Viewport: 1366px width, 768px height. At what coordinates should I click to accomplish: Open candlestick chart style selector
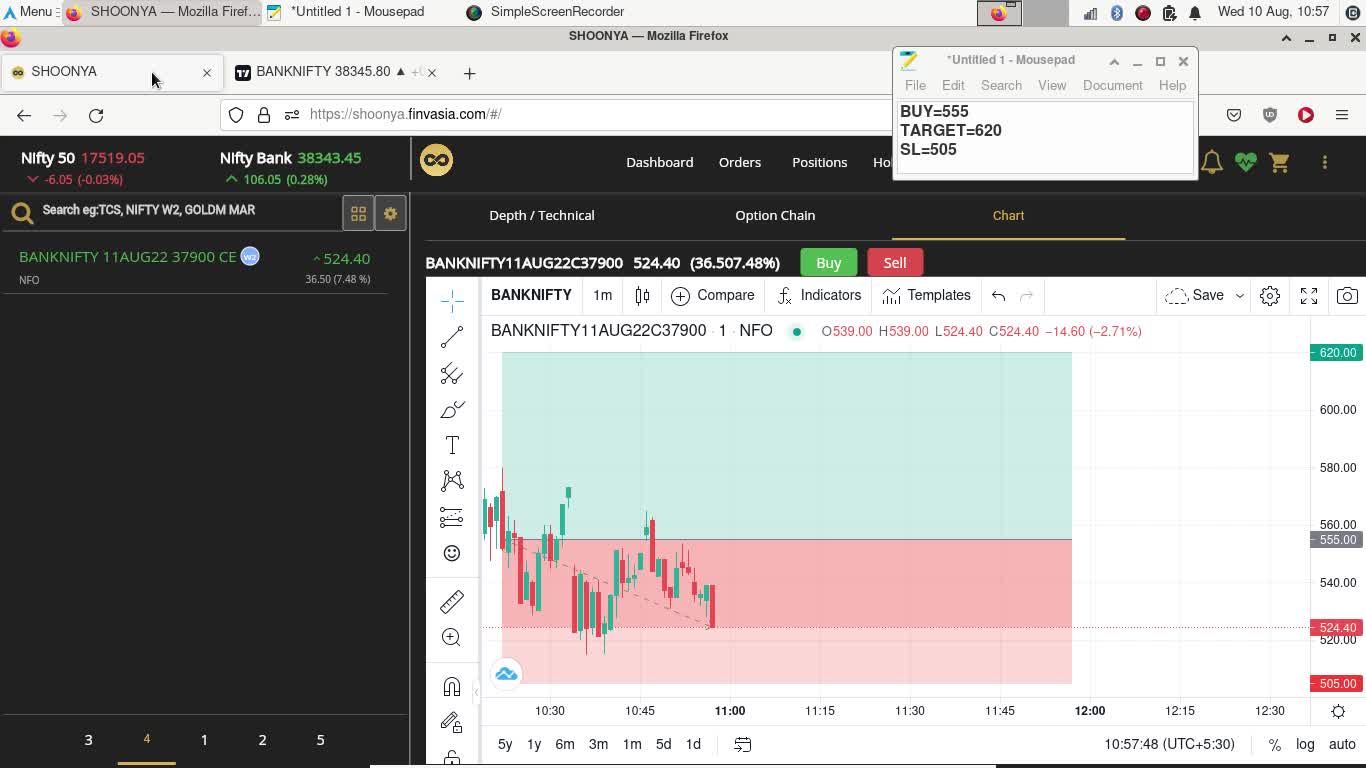(643, 295)
